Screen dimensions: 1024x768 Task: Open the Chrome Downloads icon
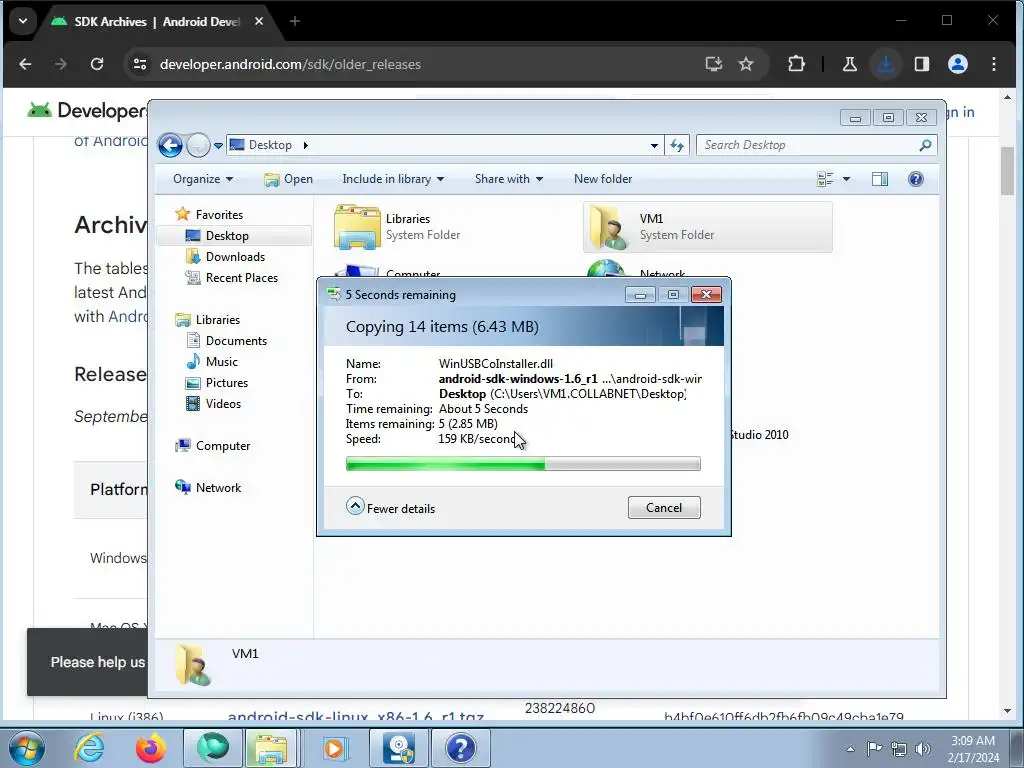[886, 64]
